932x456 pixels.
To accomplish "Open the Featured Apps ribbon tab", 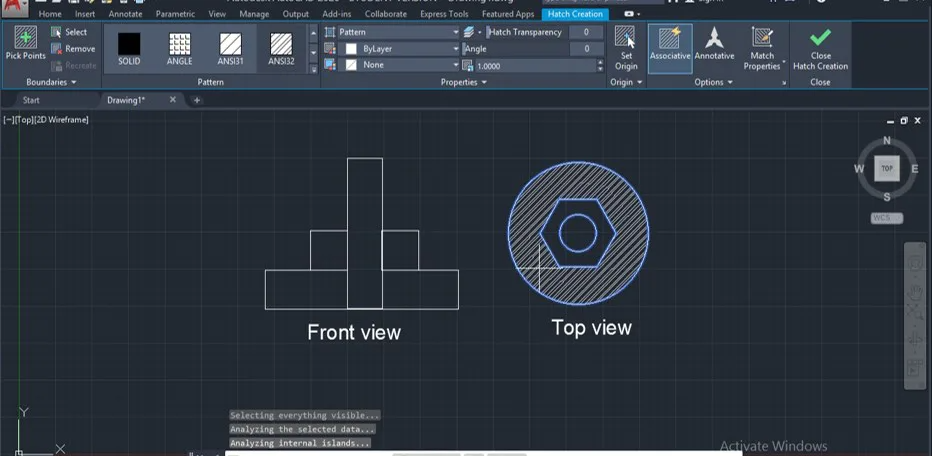I will (508, 14).
